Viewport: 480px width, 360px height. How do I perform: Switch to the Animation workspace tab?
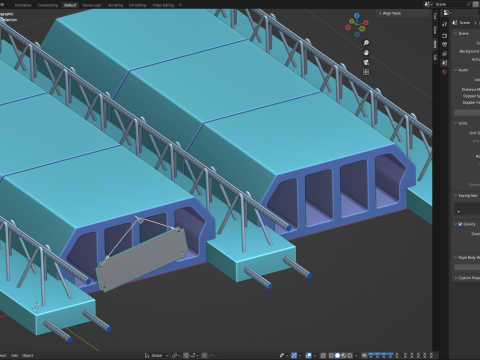pos(23,5)
